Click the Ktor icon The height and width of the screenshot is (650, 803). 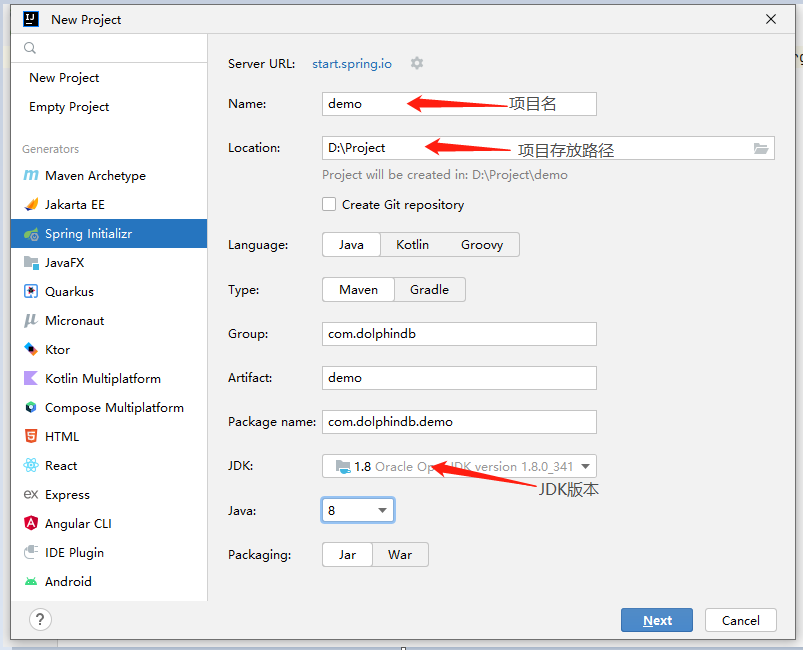pos(31,349)
